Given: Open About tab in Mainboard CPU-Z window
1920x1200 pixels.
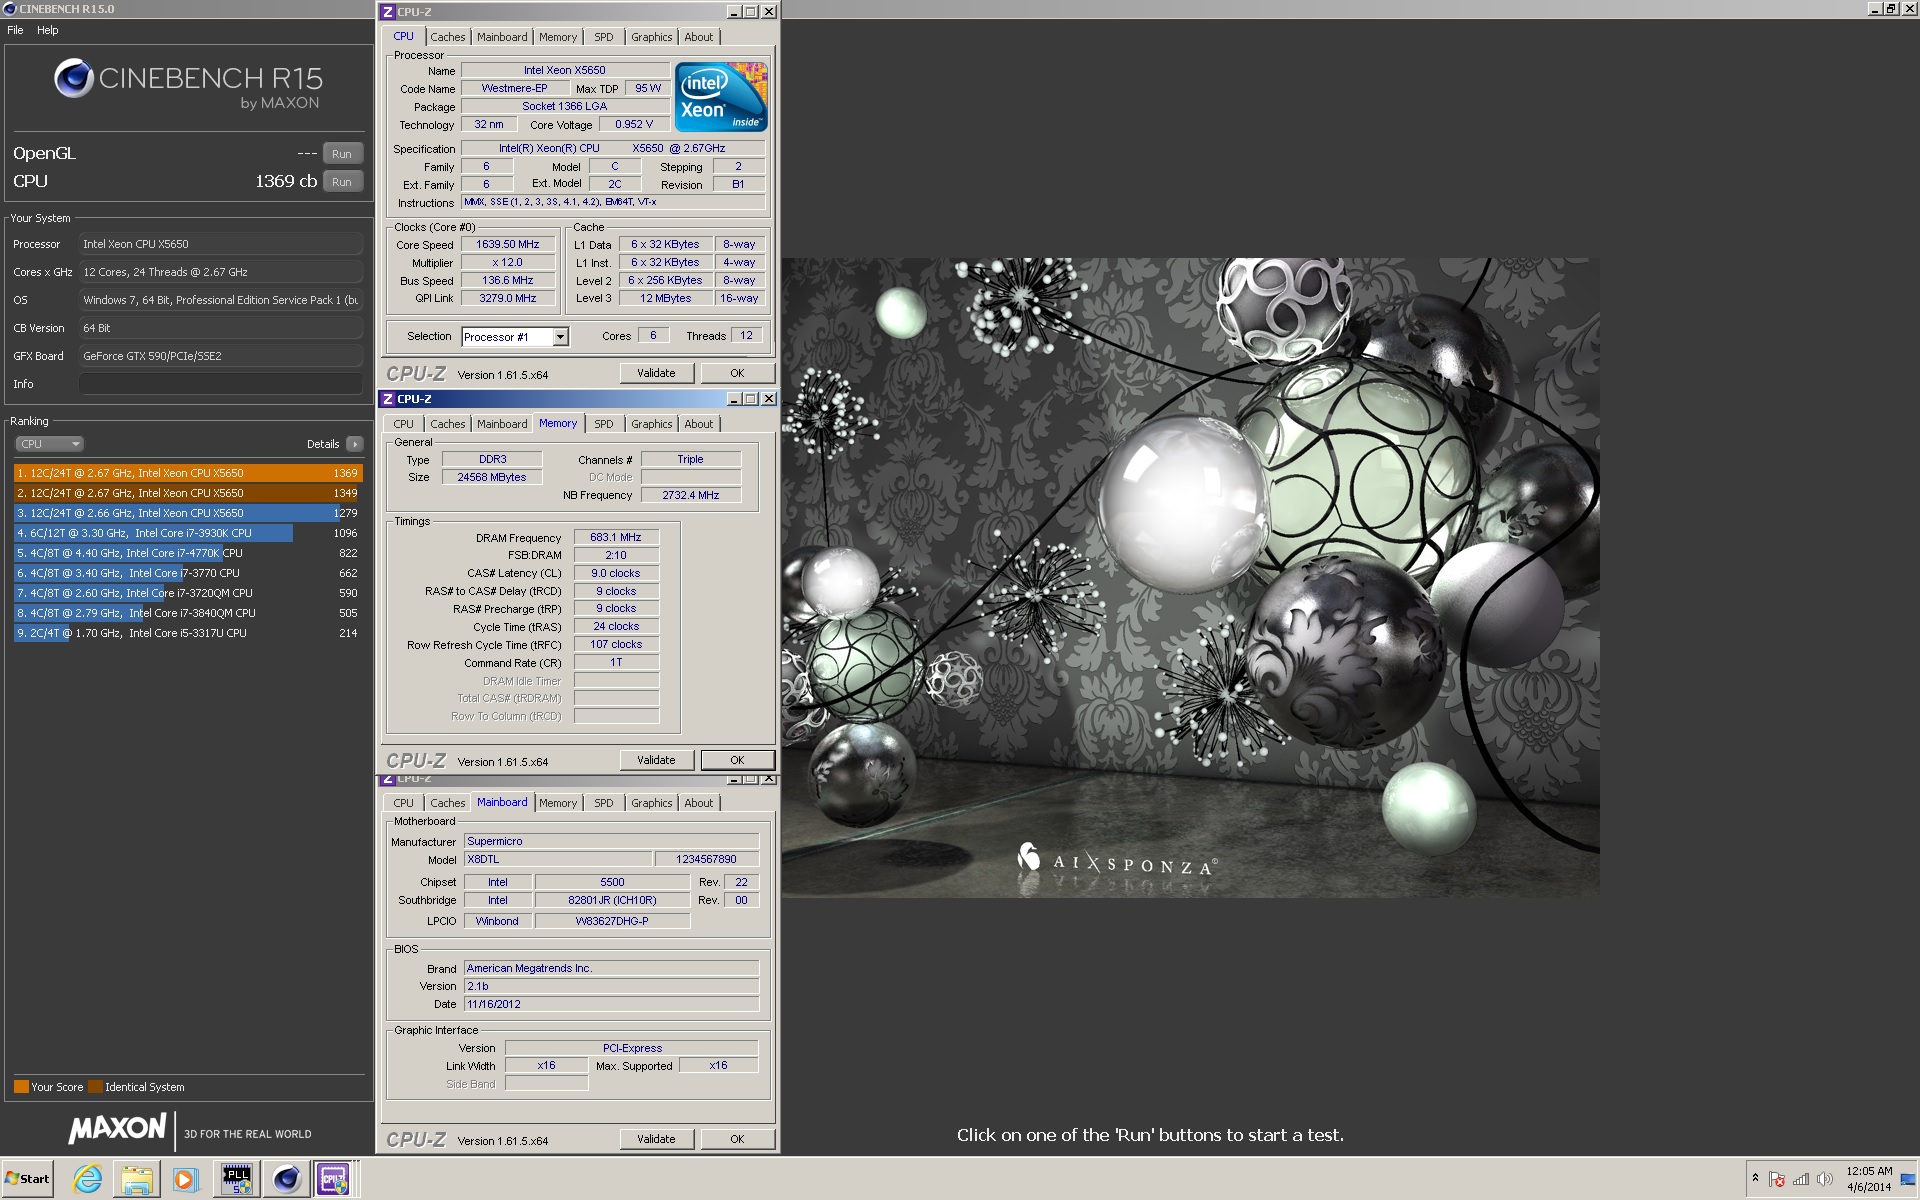Looking at the screenshot, I should point(699,803).
